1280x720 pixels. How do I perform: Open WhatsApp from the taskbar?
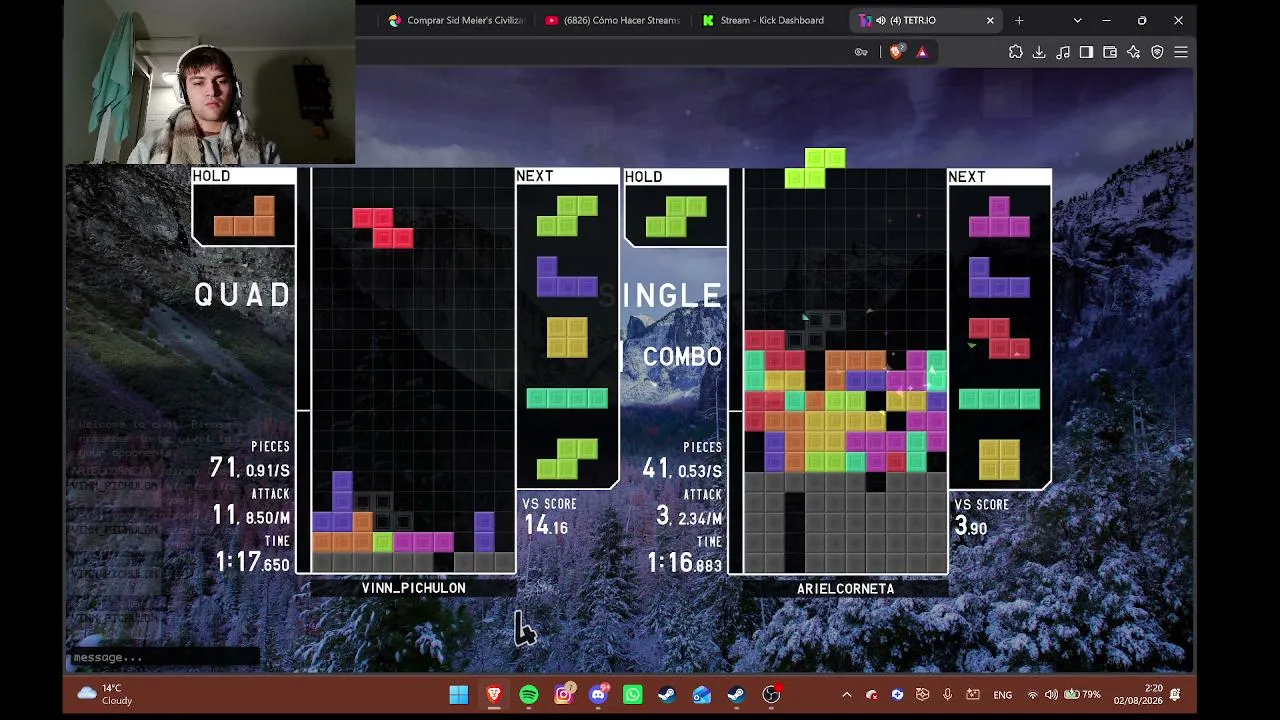633,694
